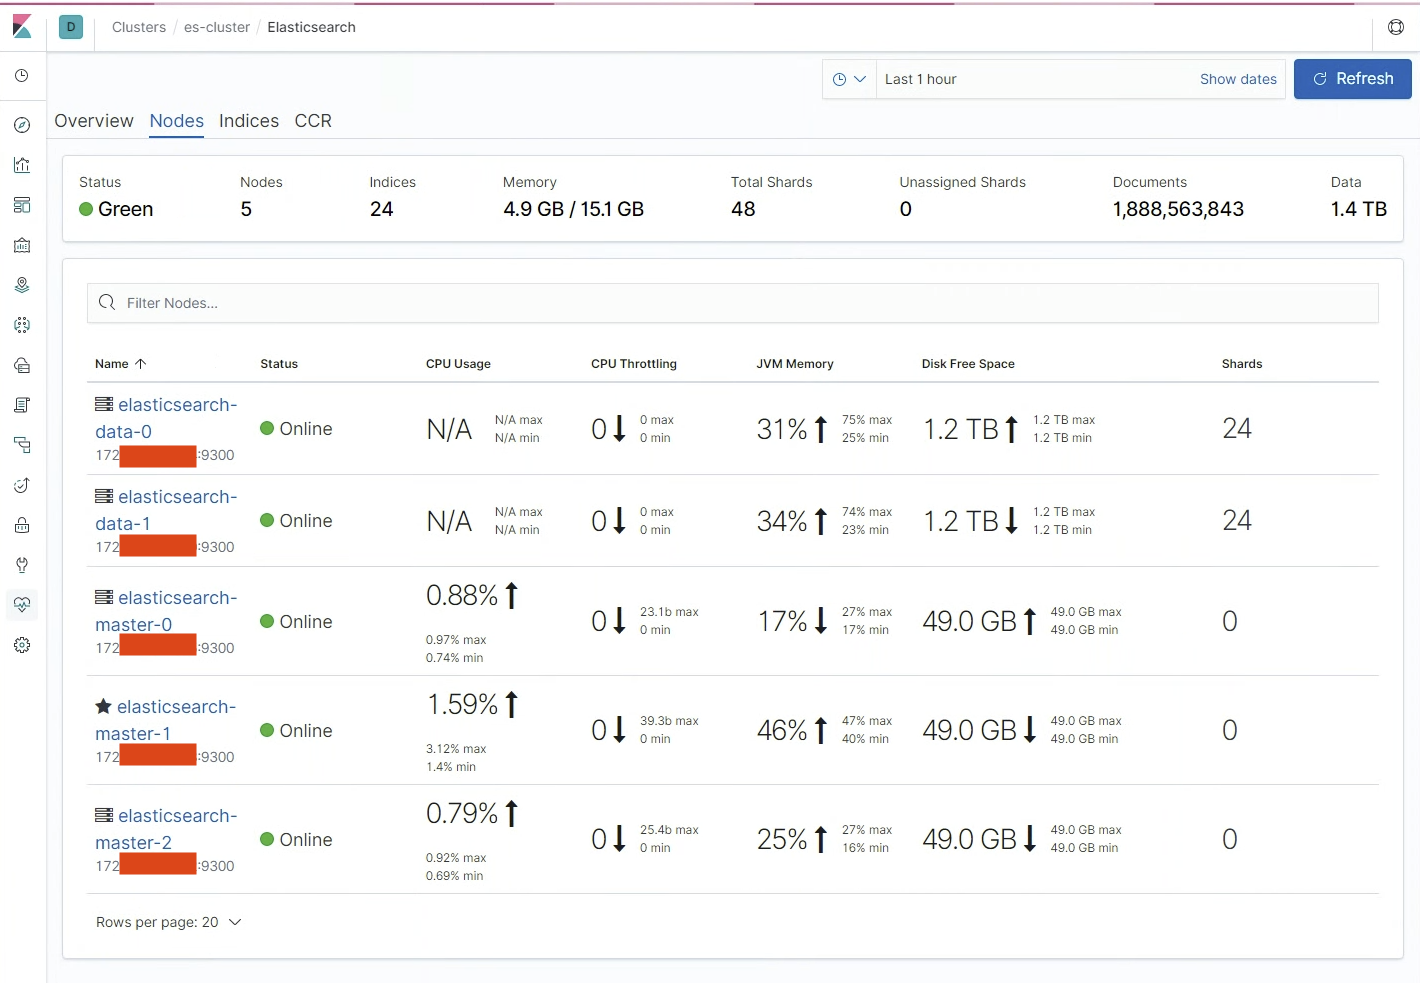Open Machine Learning icon in sidebar
The height and width of the screenshot is (983, 1420).
click(x=22, y=325)
